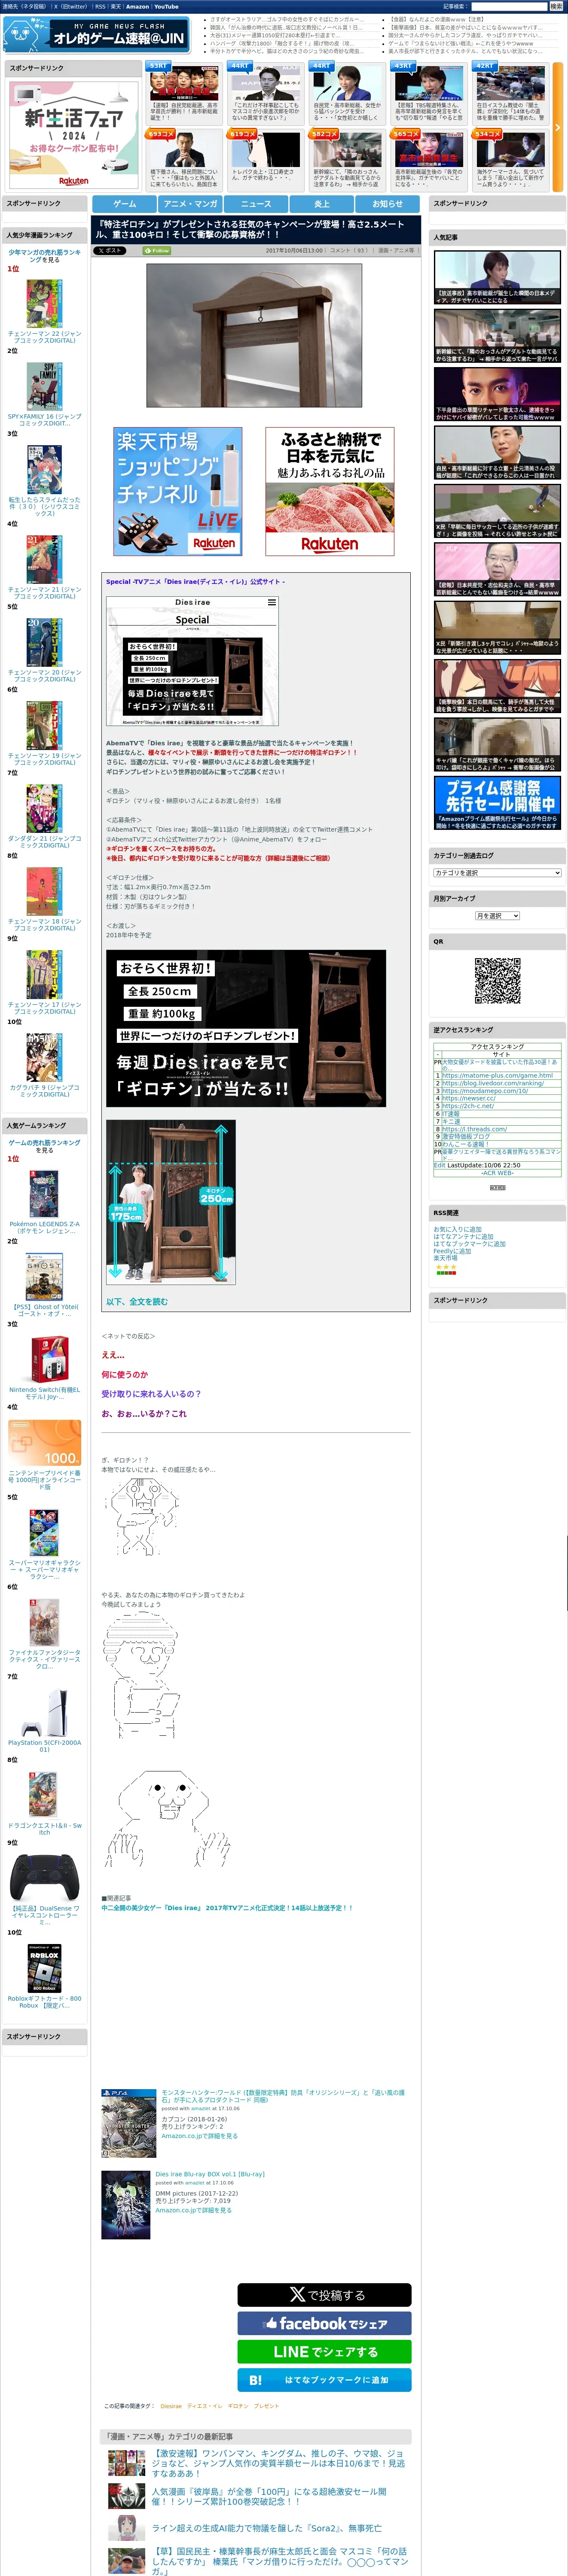Open the Roblox gift card image
Screen dimensions: 568x2576
44,1967
